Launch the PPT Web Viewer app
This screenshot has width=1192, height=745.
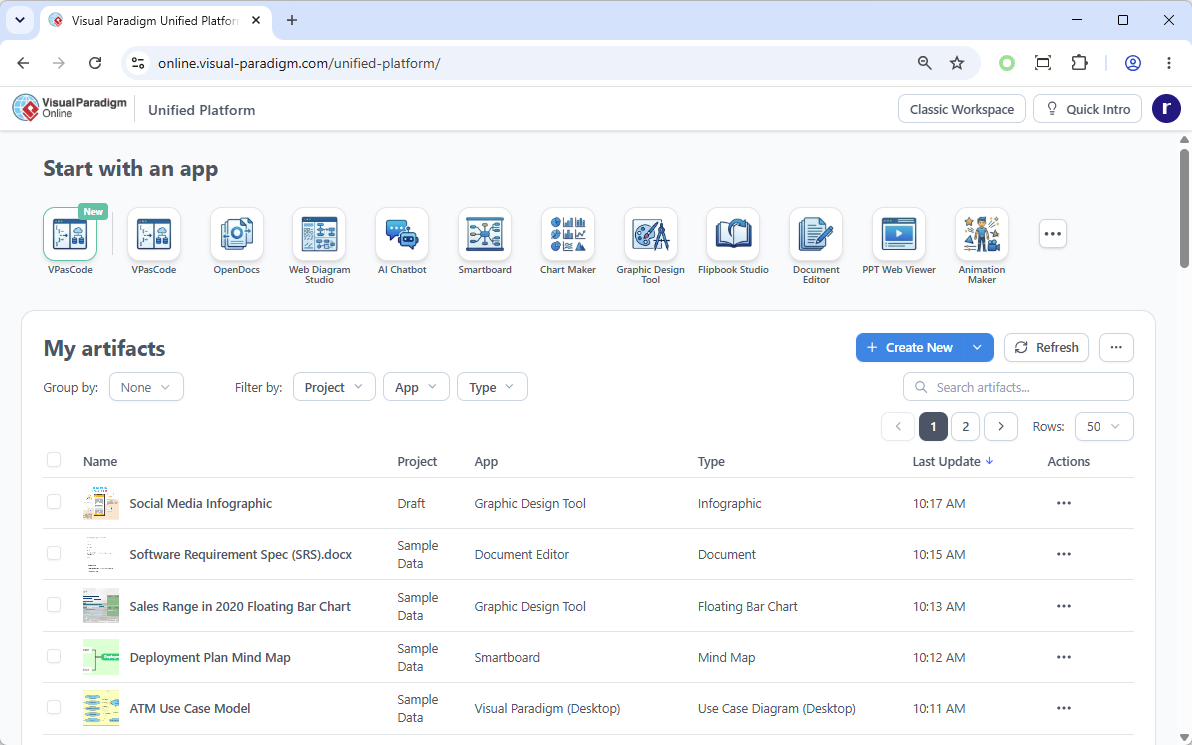coord(899,234)
